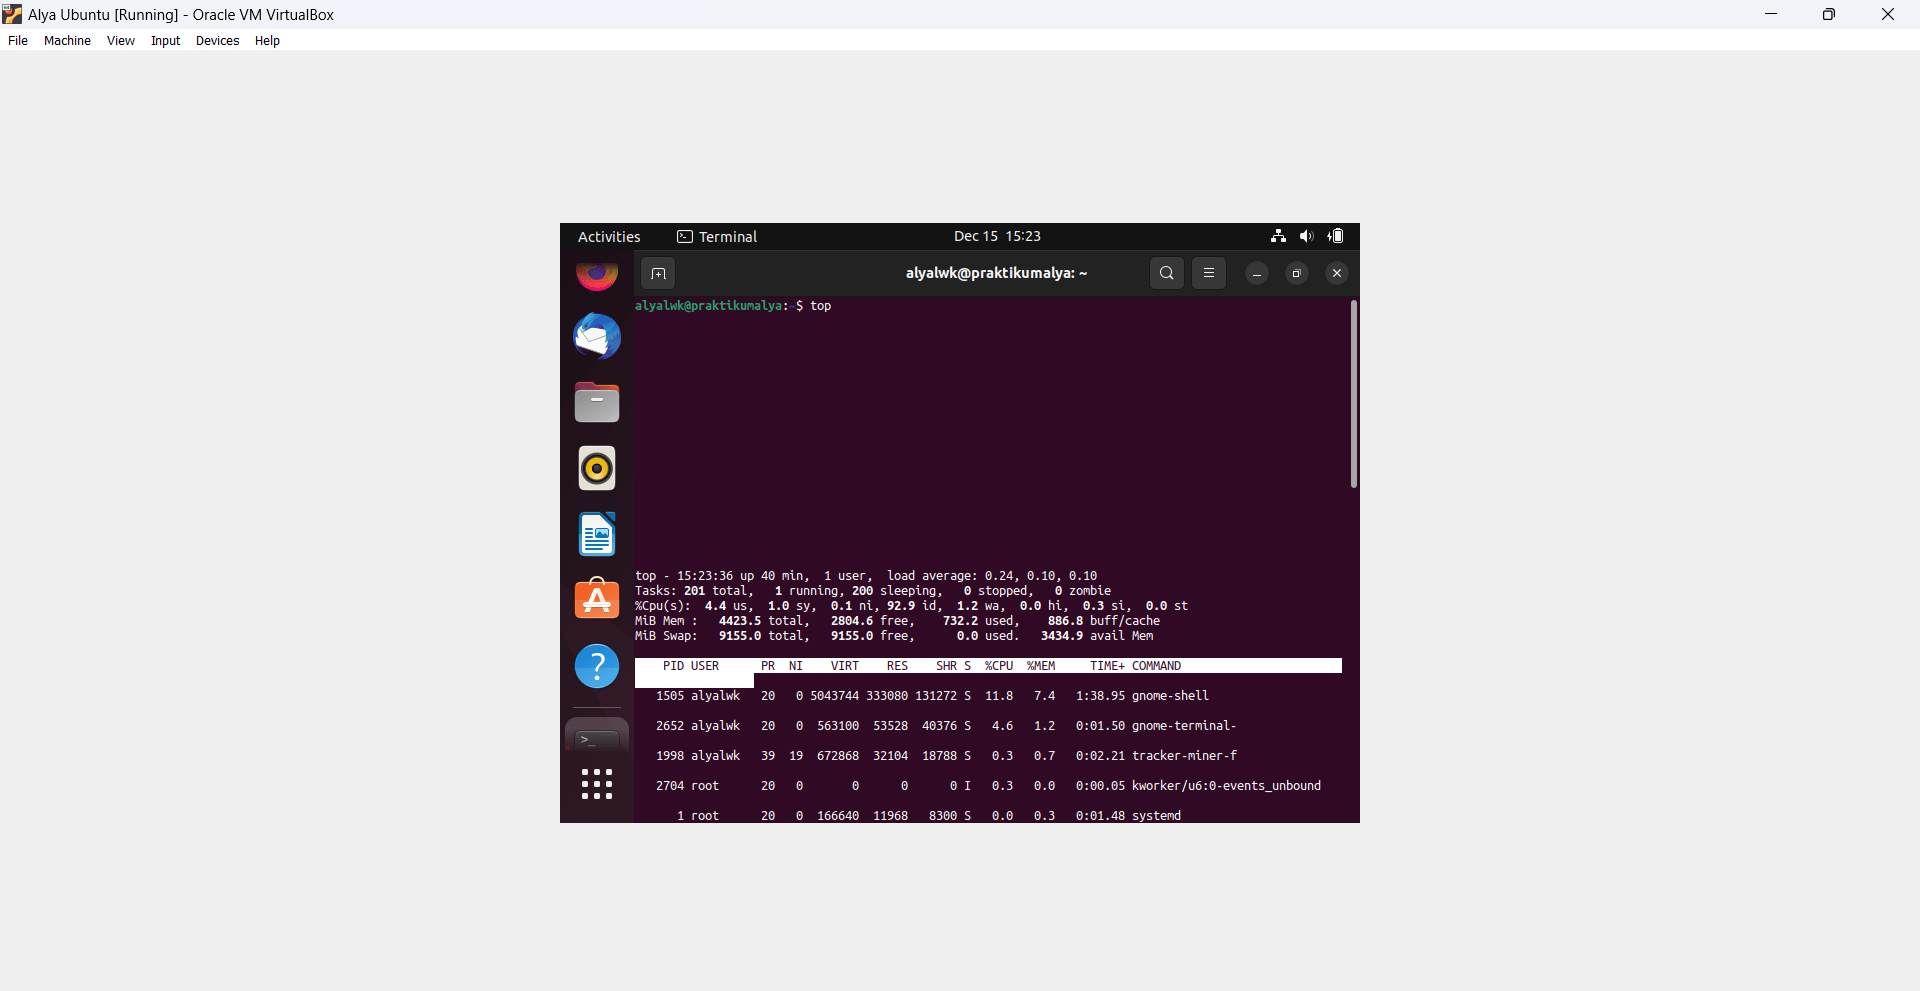Launch Thunderbird Mail from the dock
The image size is (1920, 991).
coord(597,337)
